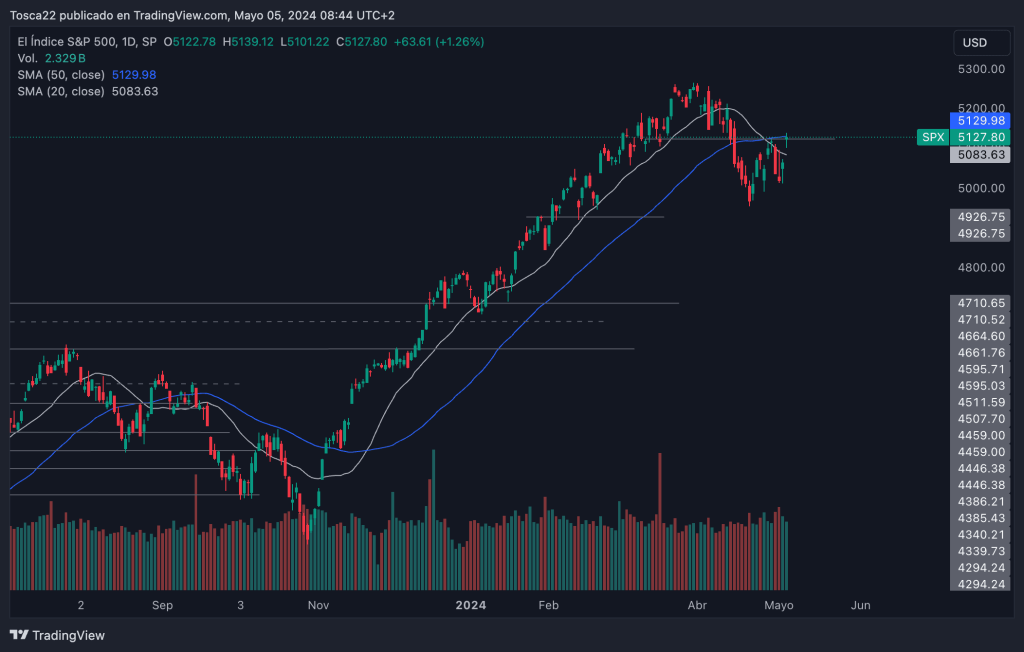Click the 5300.00 label on price axis
This screenshot has width=1024, height=652.
click(x=980, y=69)
